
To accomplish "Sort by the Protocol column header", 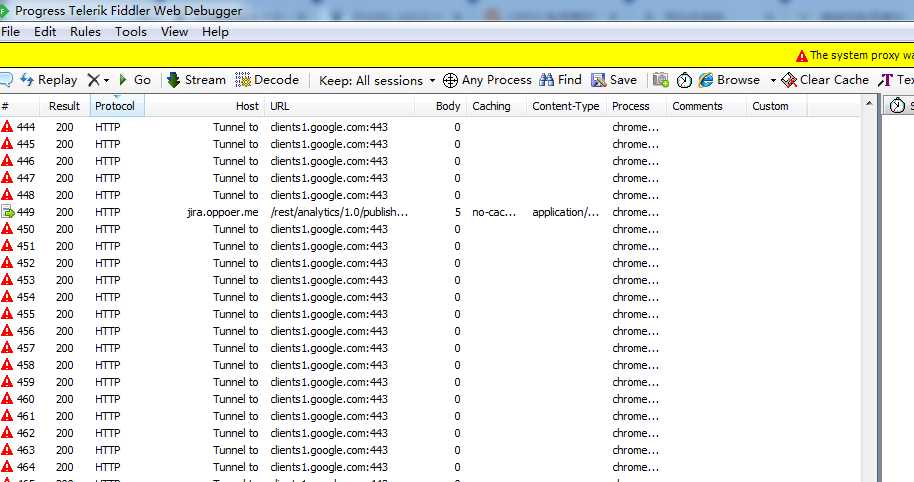I will pos(117,106).
